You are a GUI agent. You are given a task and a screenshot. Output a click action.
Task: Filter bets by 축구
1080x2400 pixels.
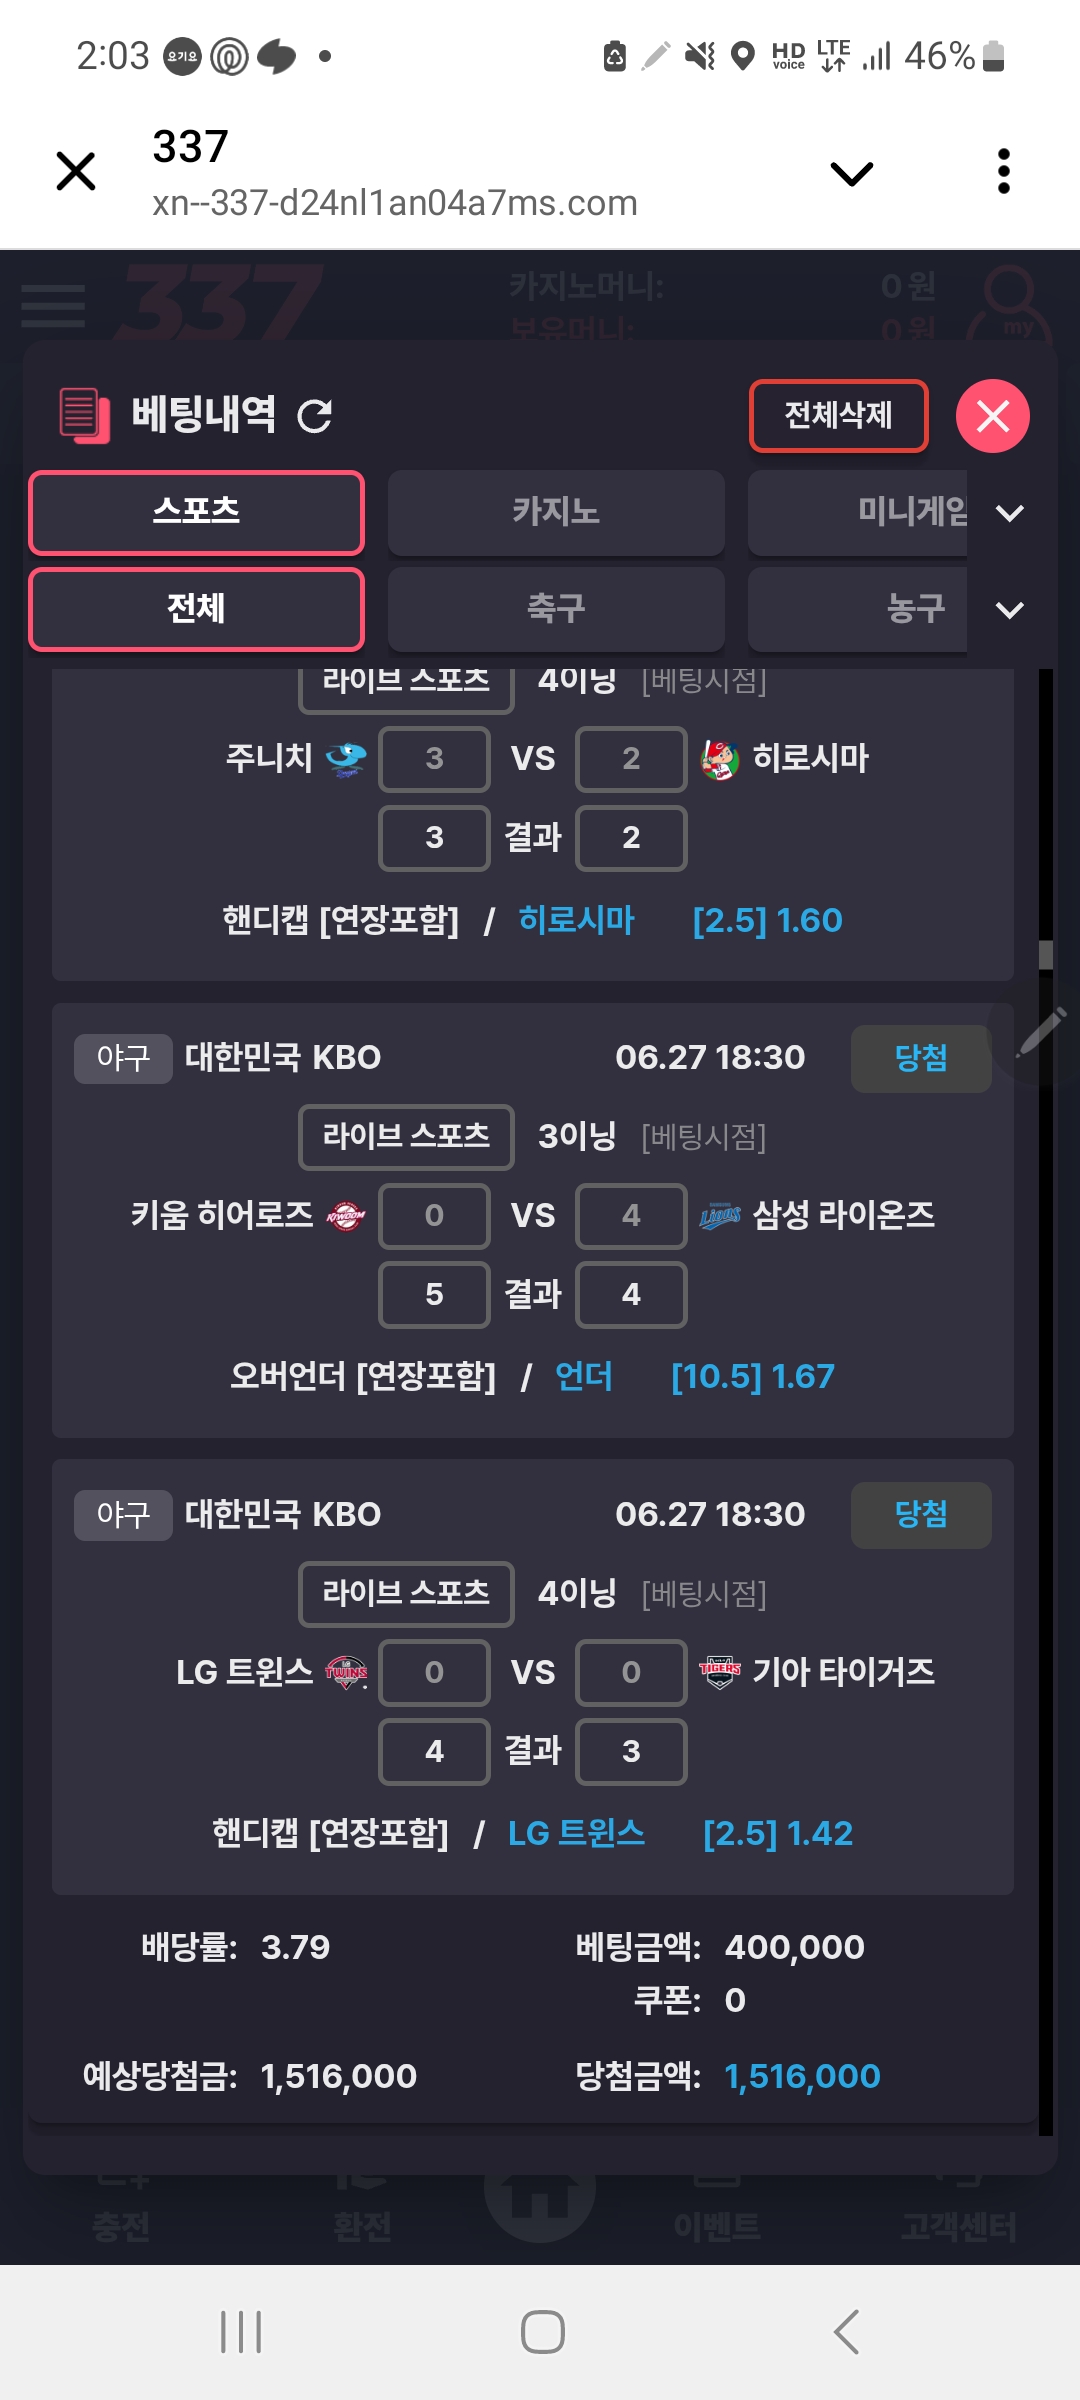pos(556,609)
